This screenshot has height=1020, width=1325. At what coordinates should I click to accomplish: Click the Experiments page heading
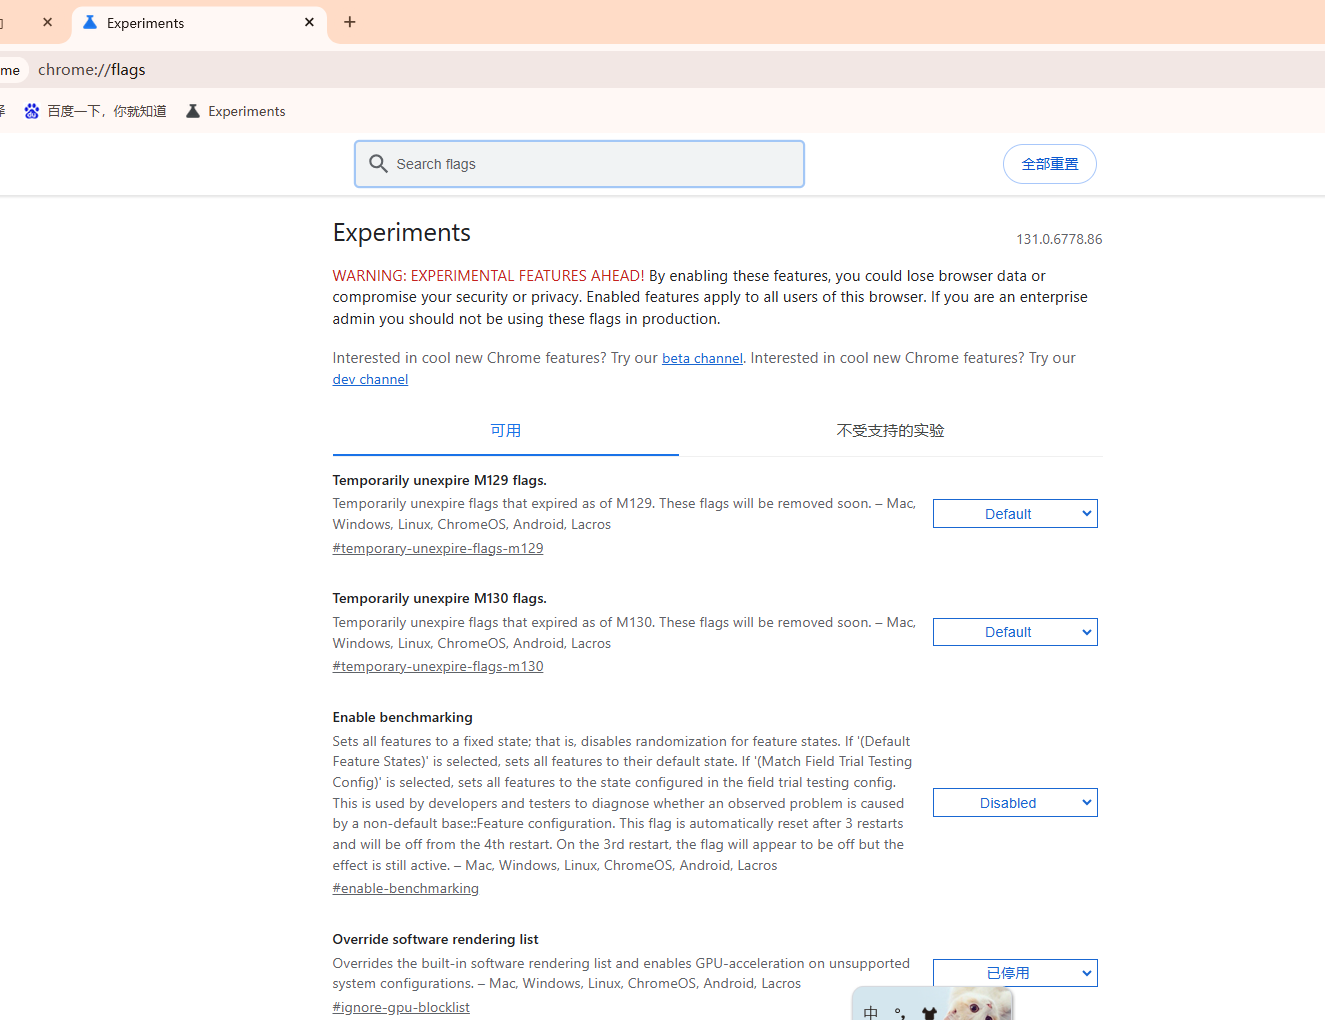[x=402, y=233]
